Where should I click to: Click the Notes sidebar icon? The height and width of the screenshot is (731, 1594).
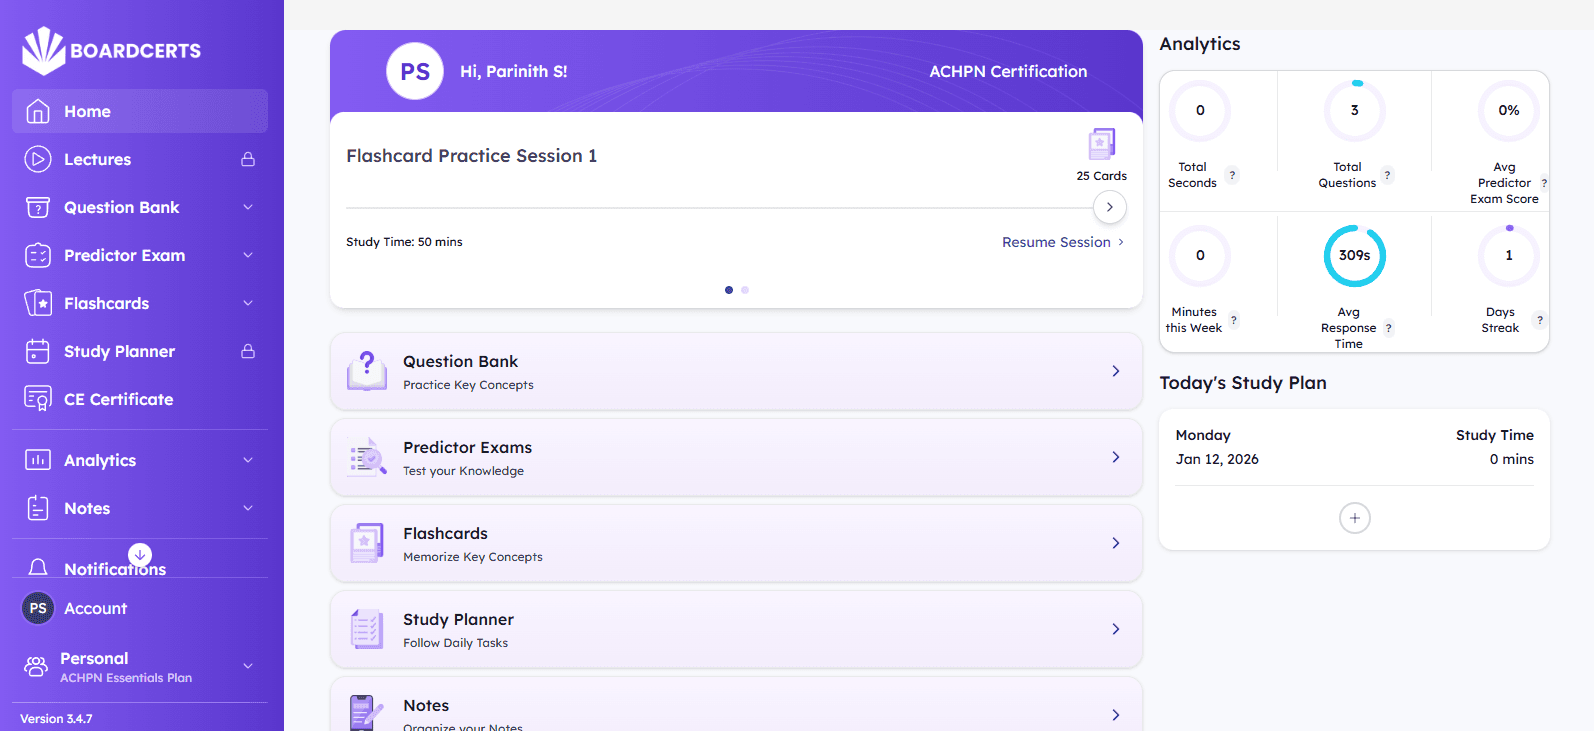coord(38,508)
